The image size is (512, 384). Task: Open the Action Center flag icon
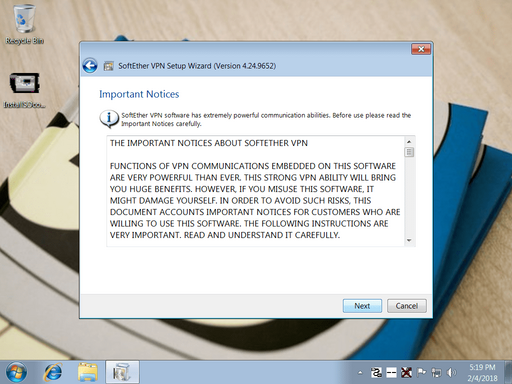[x=421, y=372]
